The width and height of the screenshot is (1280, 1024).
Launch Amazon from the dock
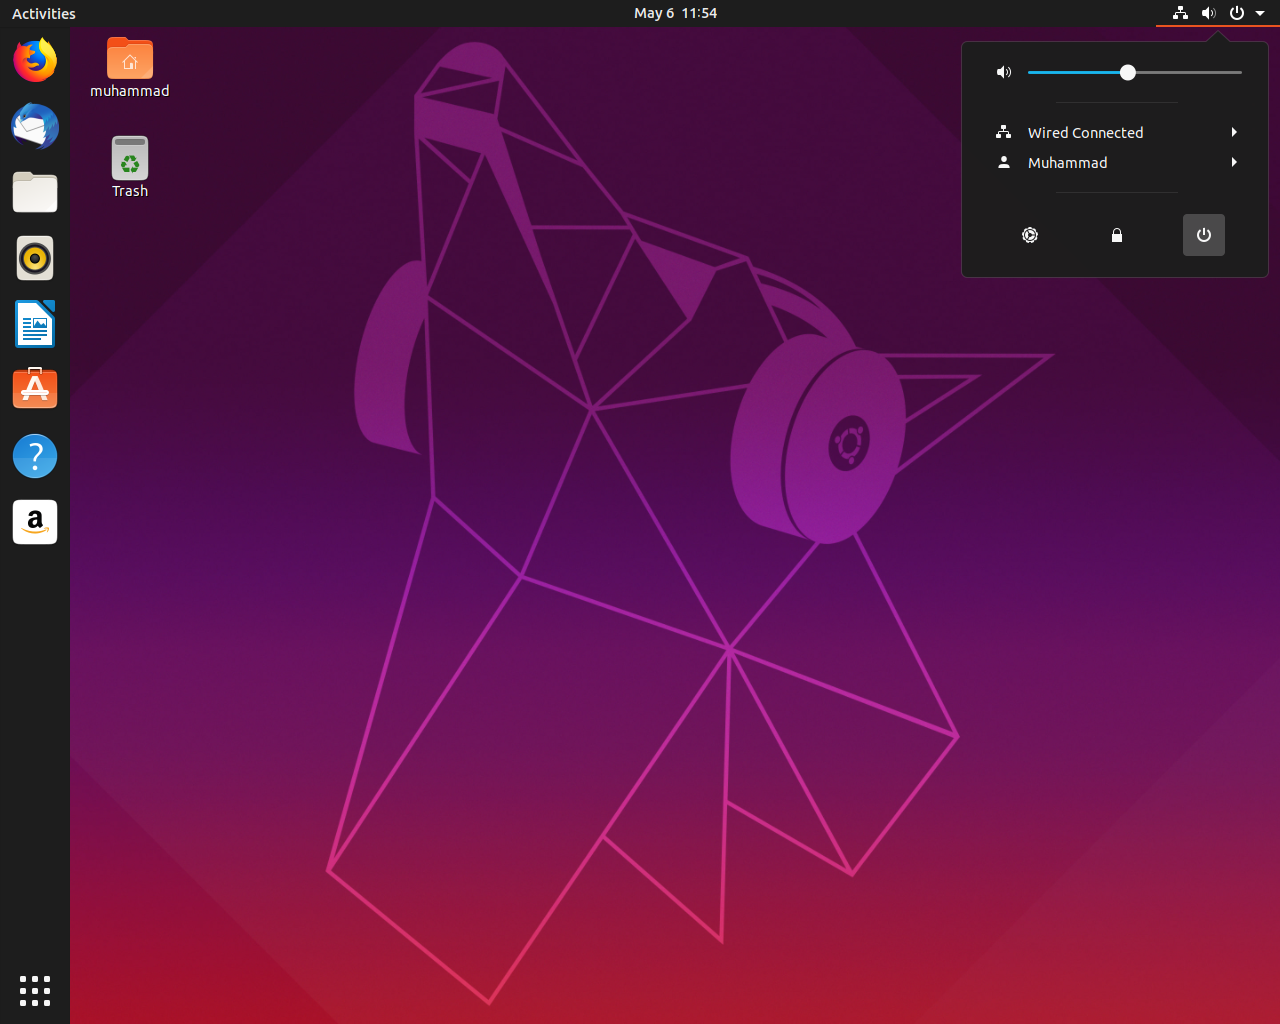35,522
